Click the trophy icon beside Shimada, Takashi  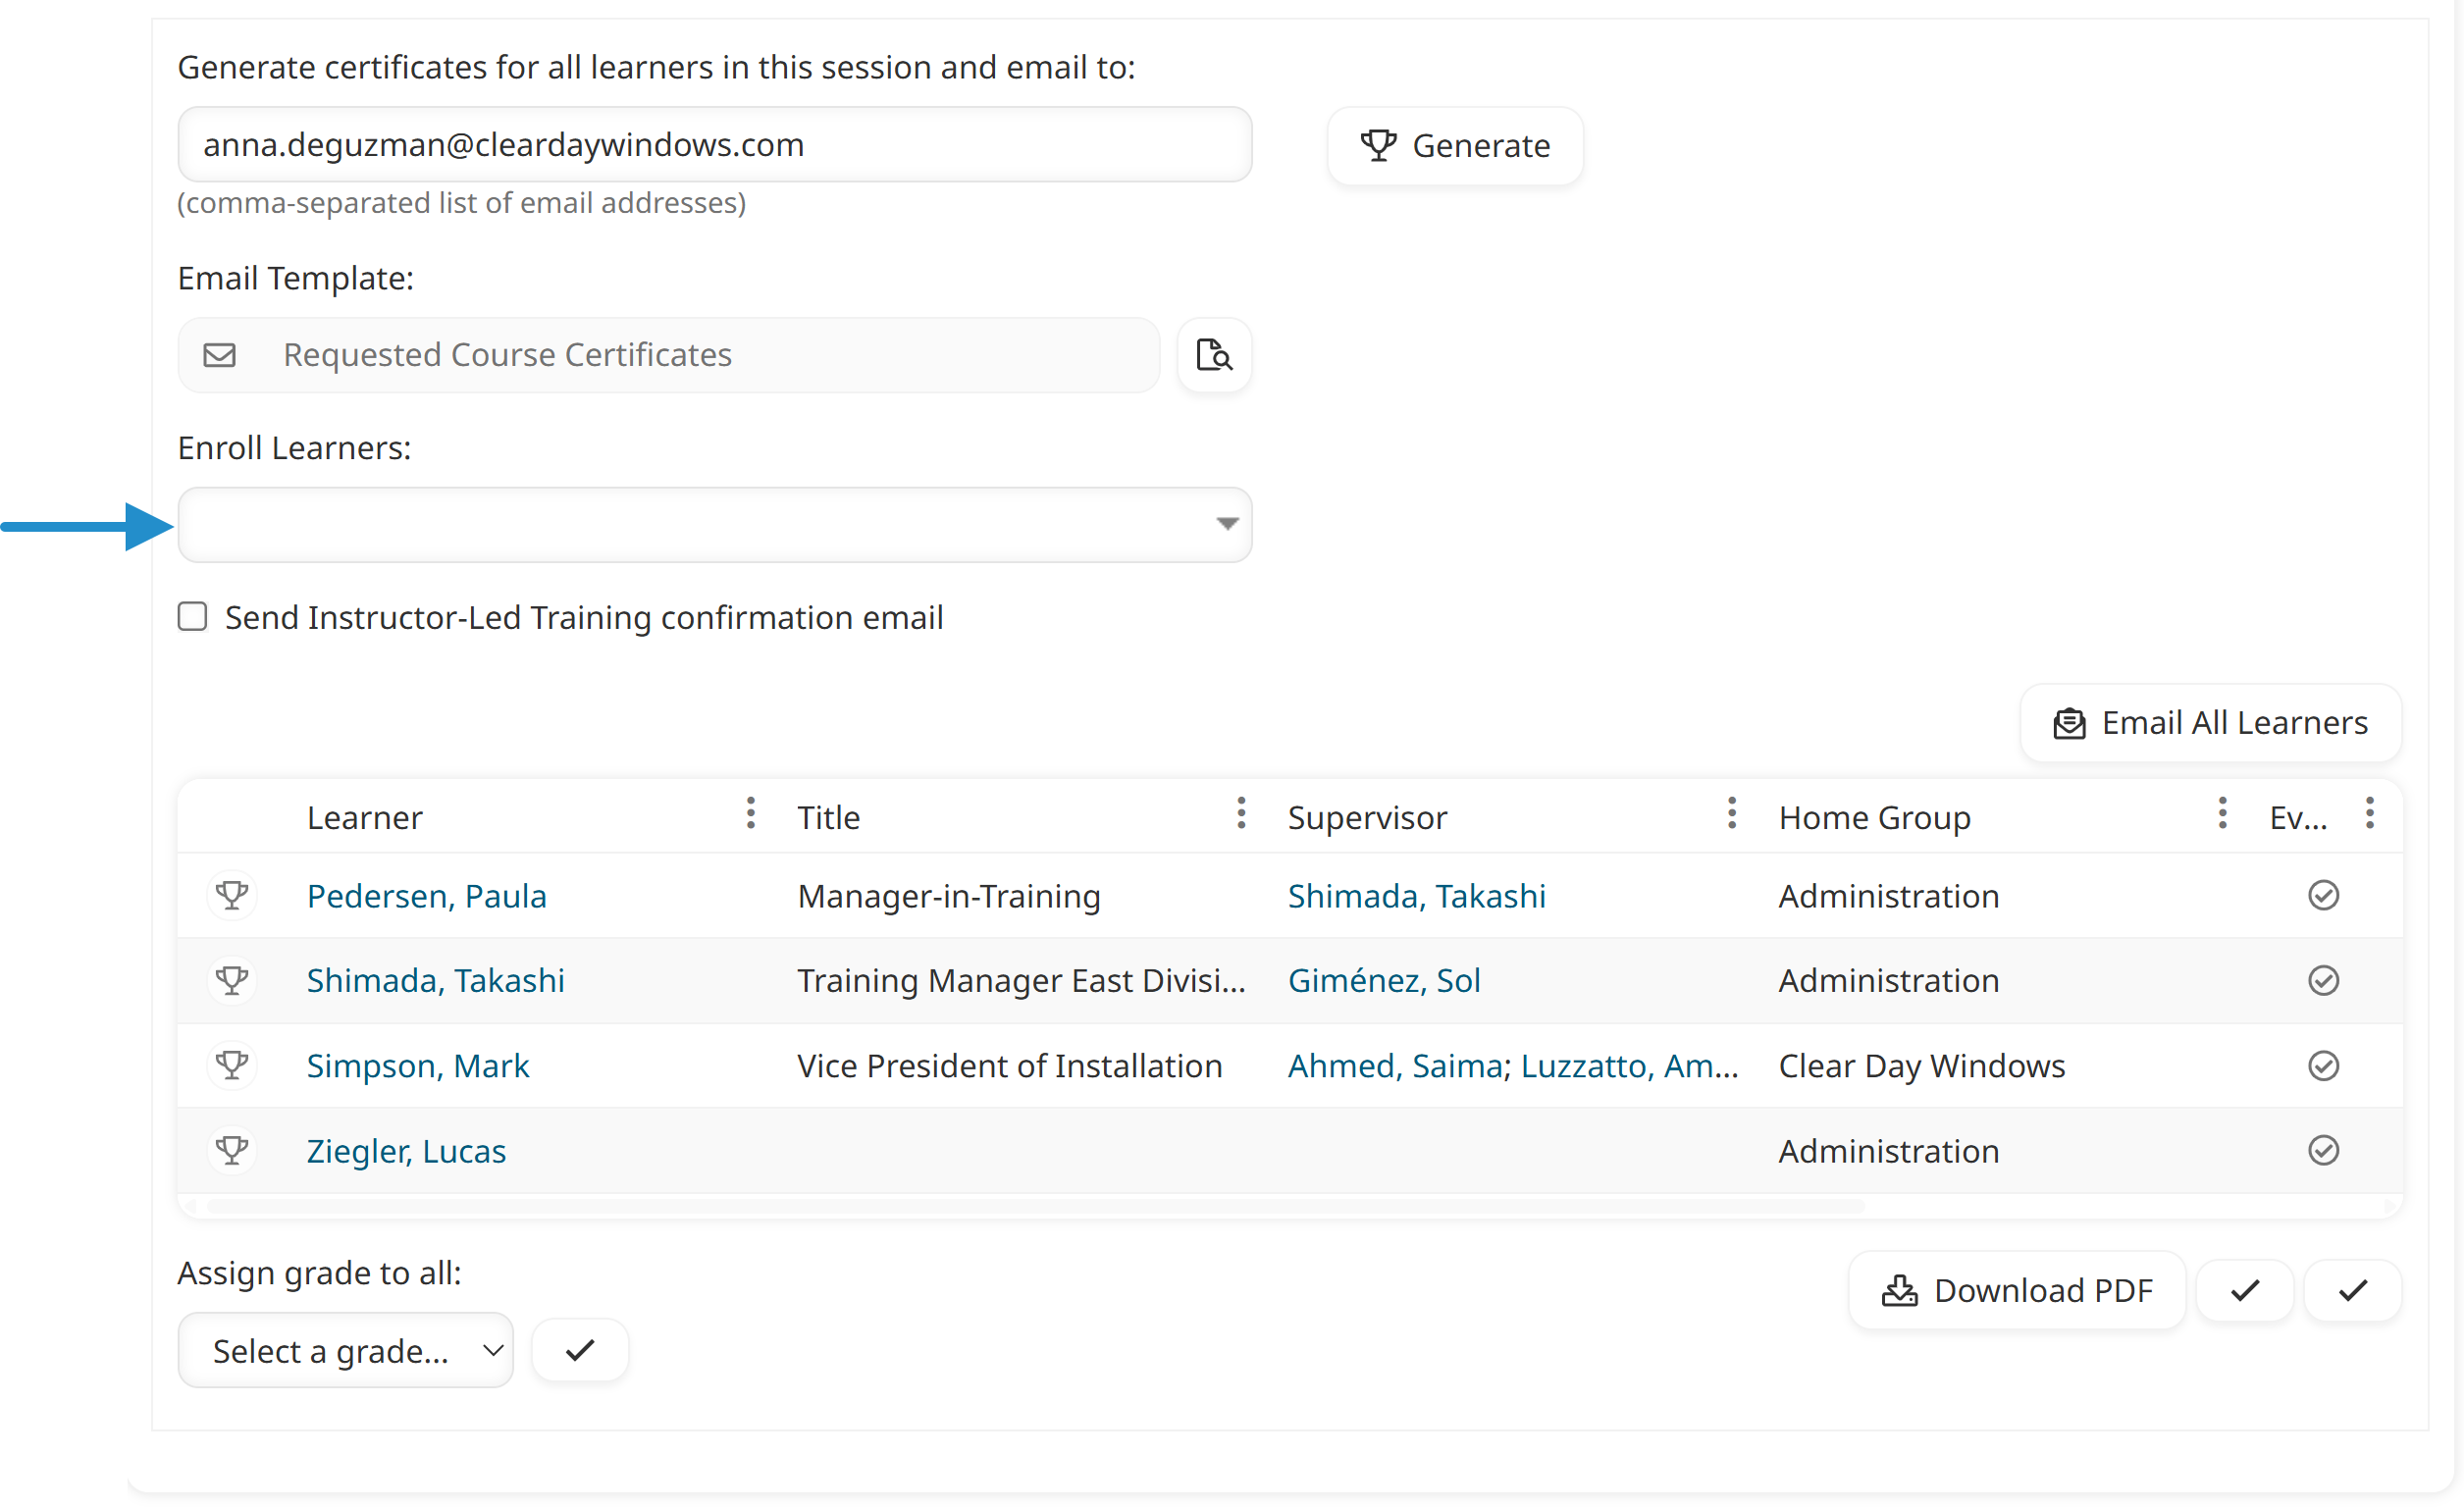[232, 980]
